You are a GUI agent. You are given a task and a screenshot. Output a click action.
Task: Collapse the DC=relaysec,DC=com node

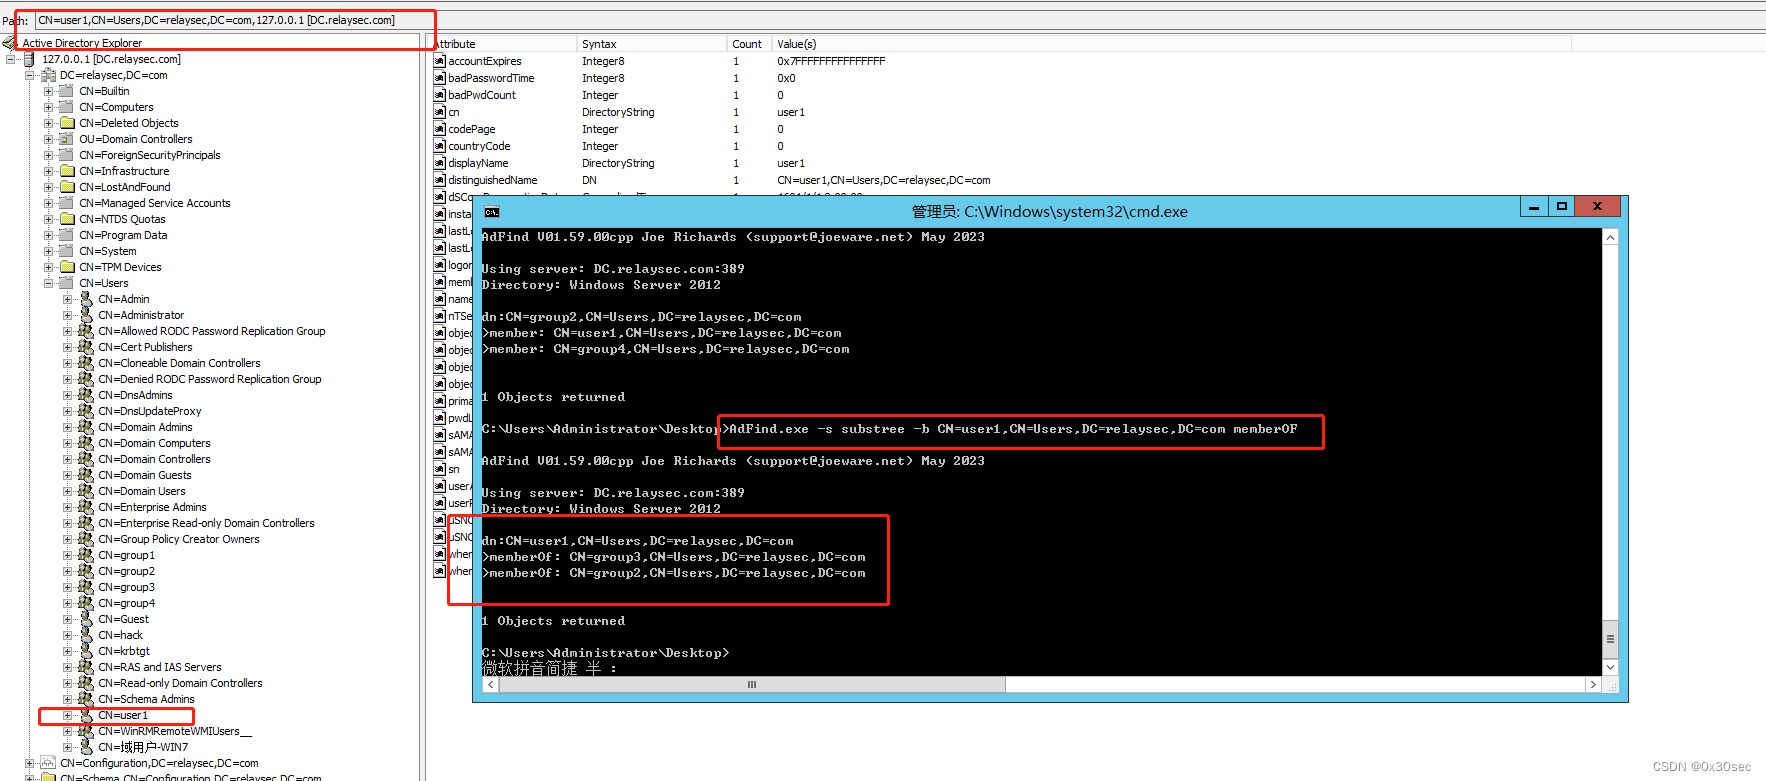29,75
